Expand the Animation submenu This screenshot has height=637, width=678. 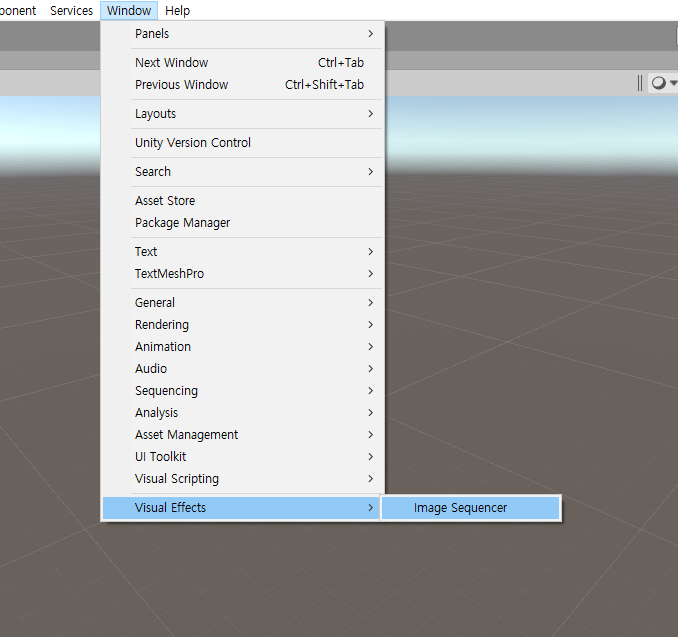tap(243, 347)
